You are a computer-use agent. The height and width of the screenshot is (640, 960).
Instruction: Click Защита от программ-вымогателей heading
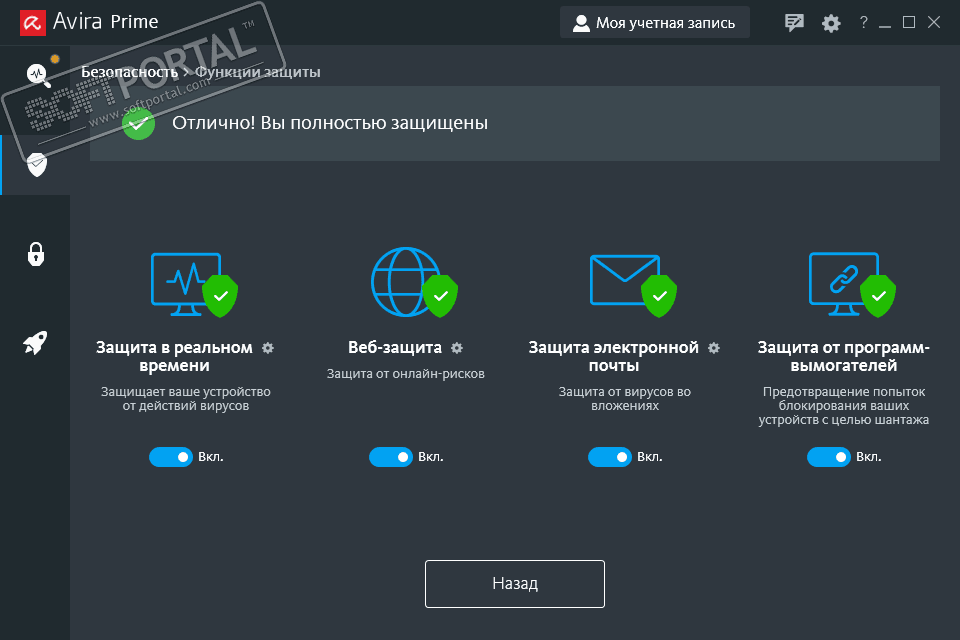click(844, 356)
